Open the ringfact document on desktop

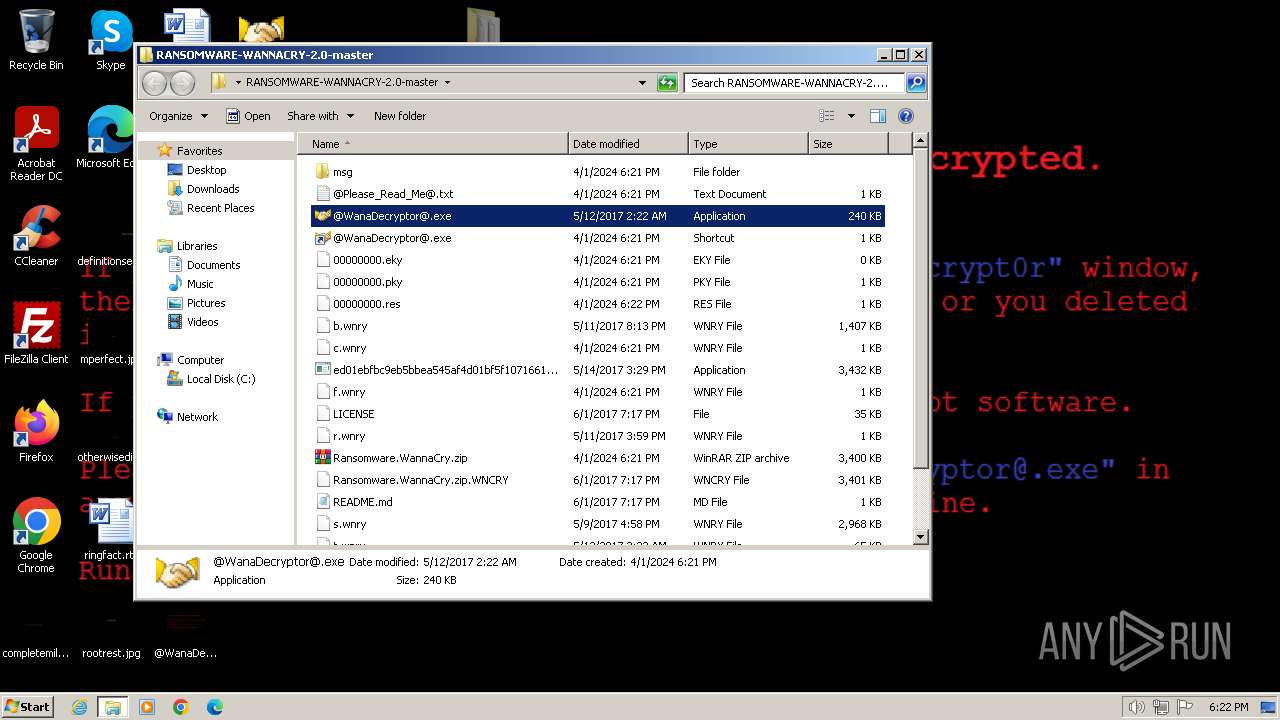(110, 530)
